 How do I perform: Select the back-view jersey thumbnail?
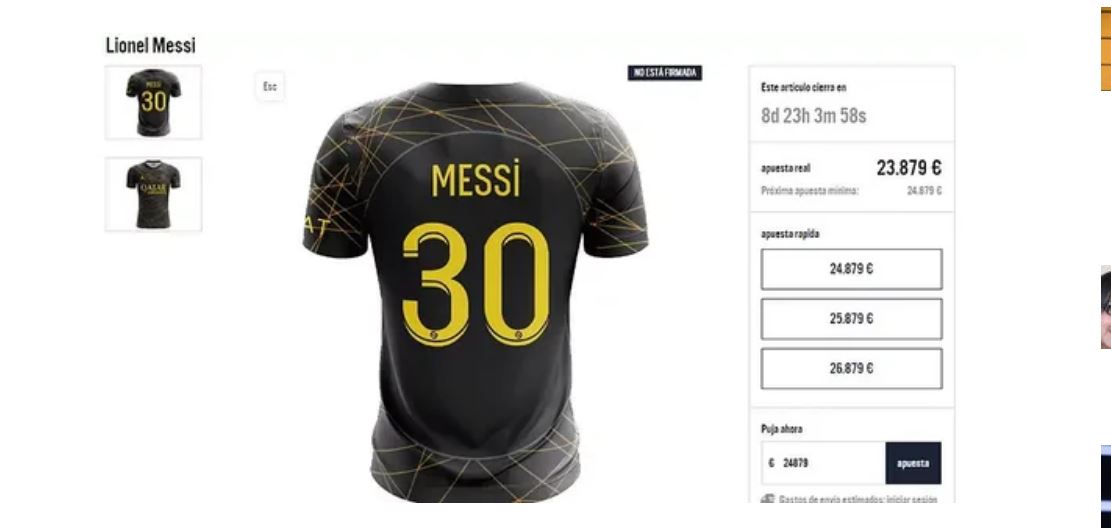(154, 102)
